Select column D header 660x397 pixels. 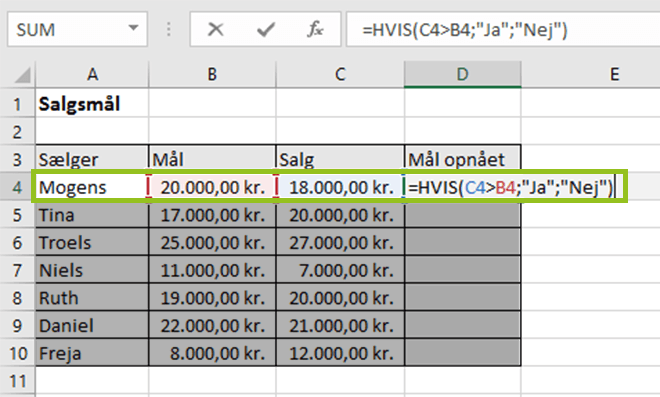462,75
